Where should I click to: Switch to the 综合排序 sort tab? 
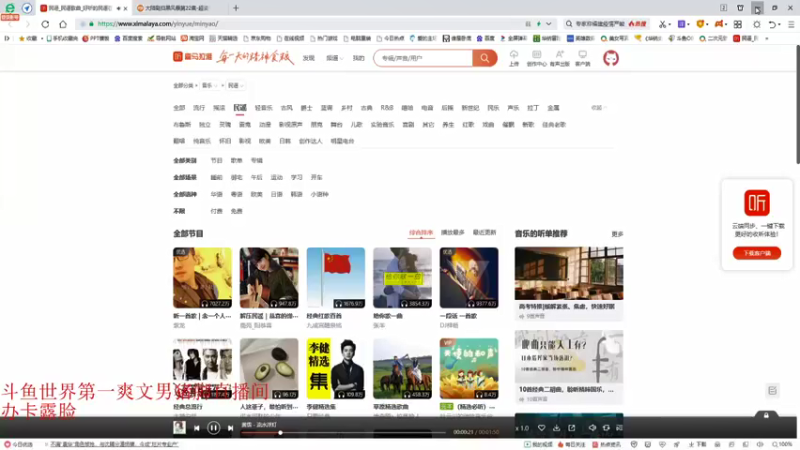[x=420, y=233]
